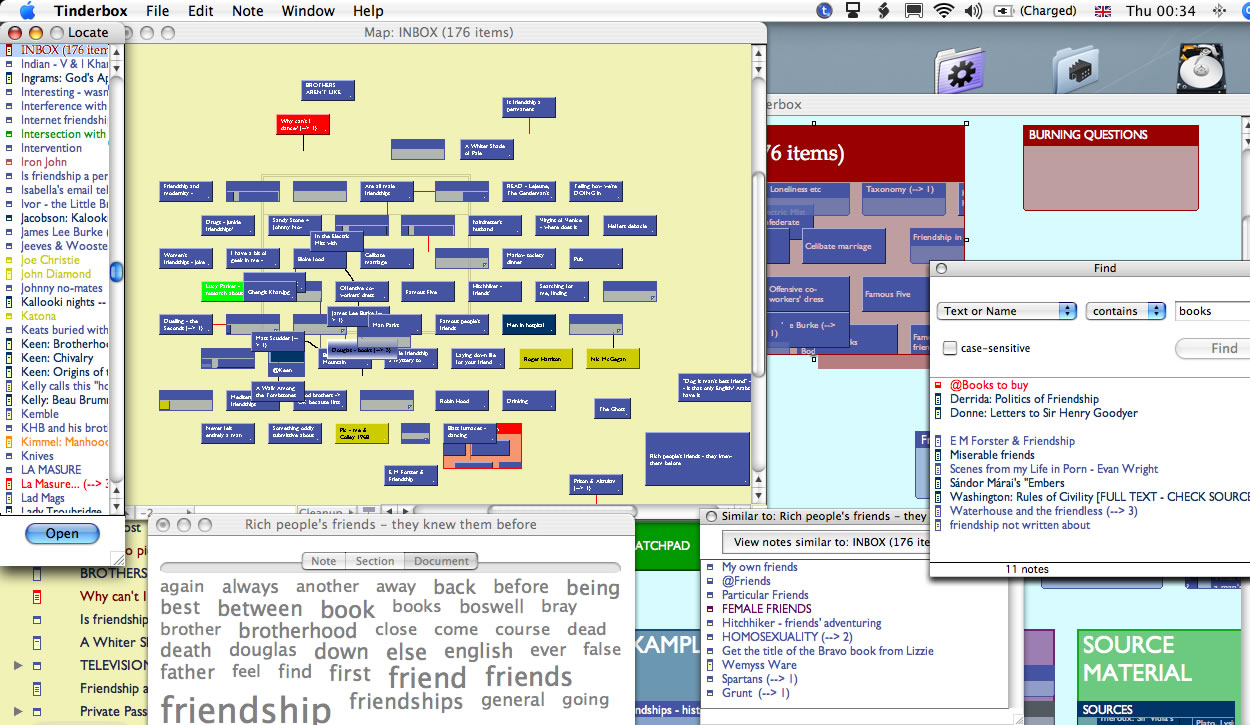Image resolution: width=1250 pixels, height=725 pixels.
Task: Click the note icon beside 'Joe Christie' in Locate
Action: [x=10, y=260]
